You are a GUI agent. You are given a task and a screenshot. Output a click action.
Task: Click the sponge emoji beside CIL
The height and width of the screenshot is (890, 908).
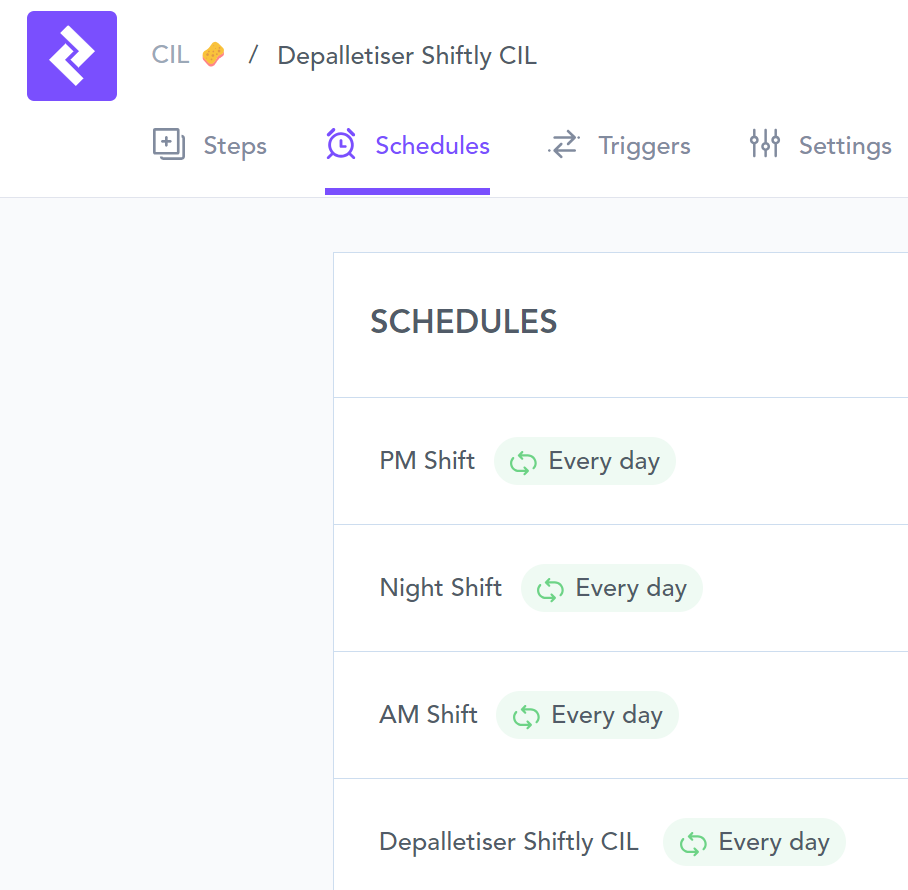(x=212, y=54)
